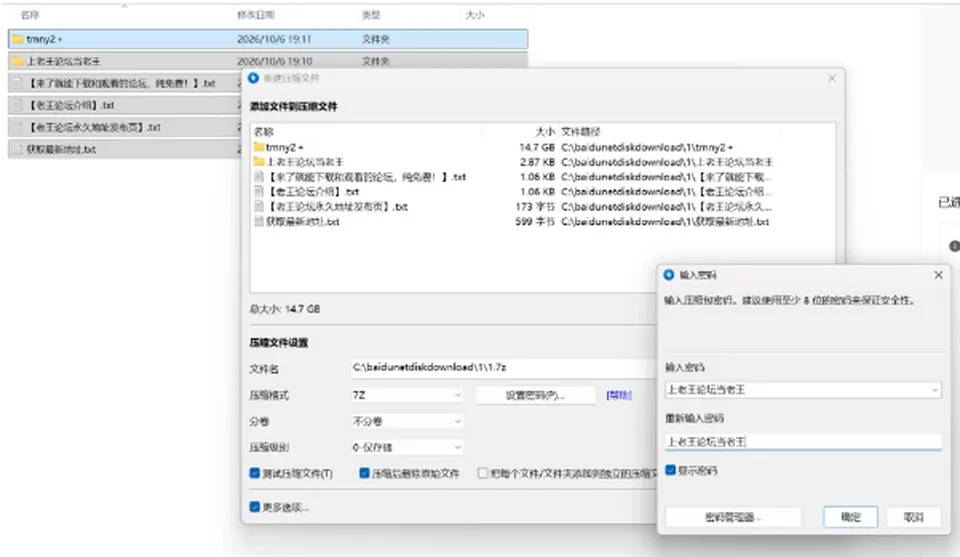Click the 上老王论坛当老王 folder icon in compress dialog
The image size is (960, 557).
[258, 162]
